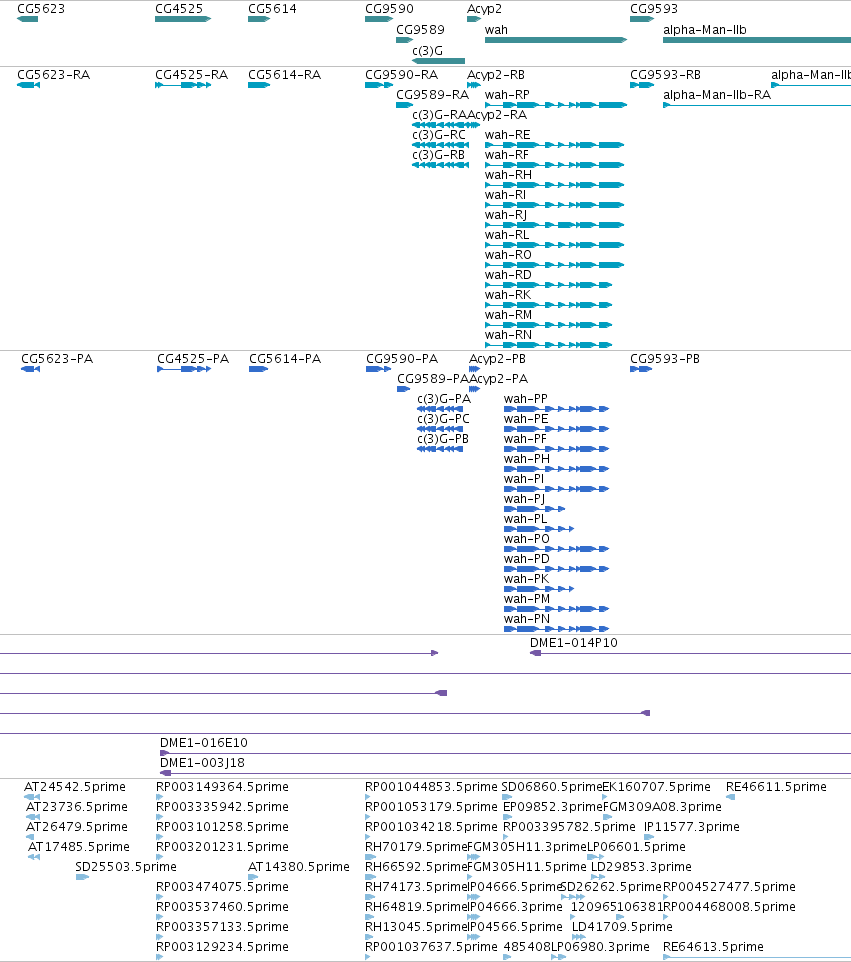Click the alpha-Man-IIb gene label
The height and width of the screenshot is (962, 851).
pyautogui.click(x=704, y=29)
